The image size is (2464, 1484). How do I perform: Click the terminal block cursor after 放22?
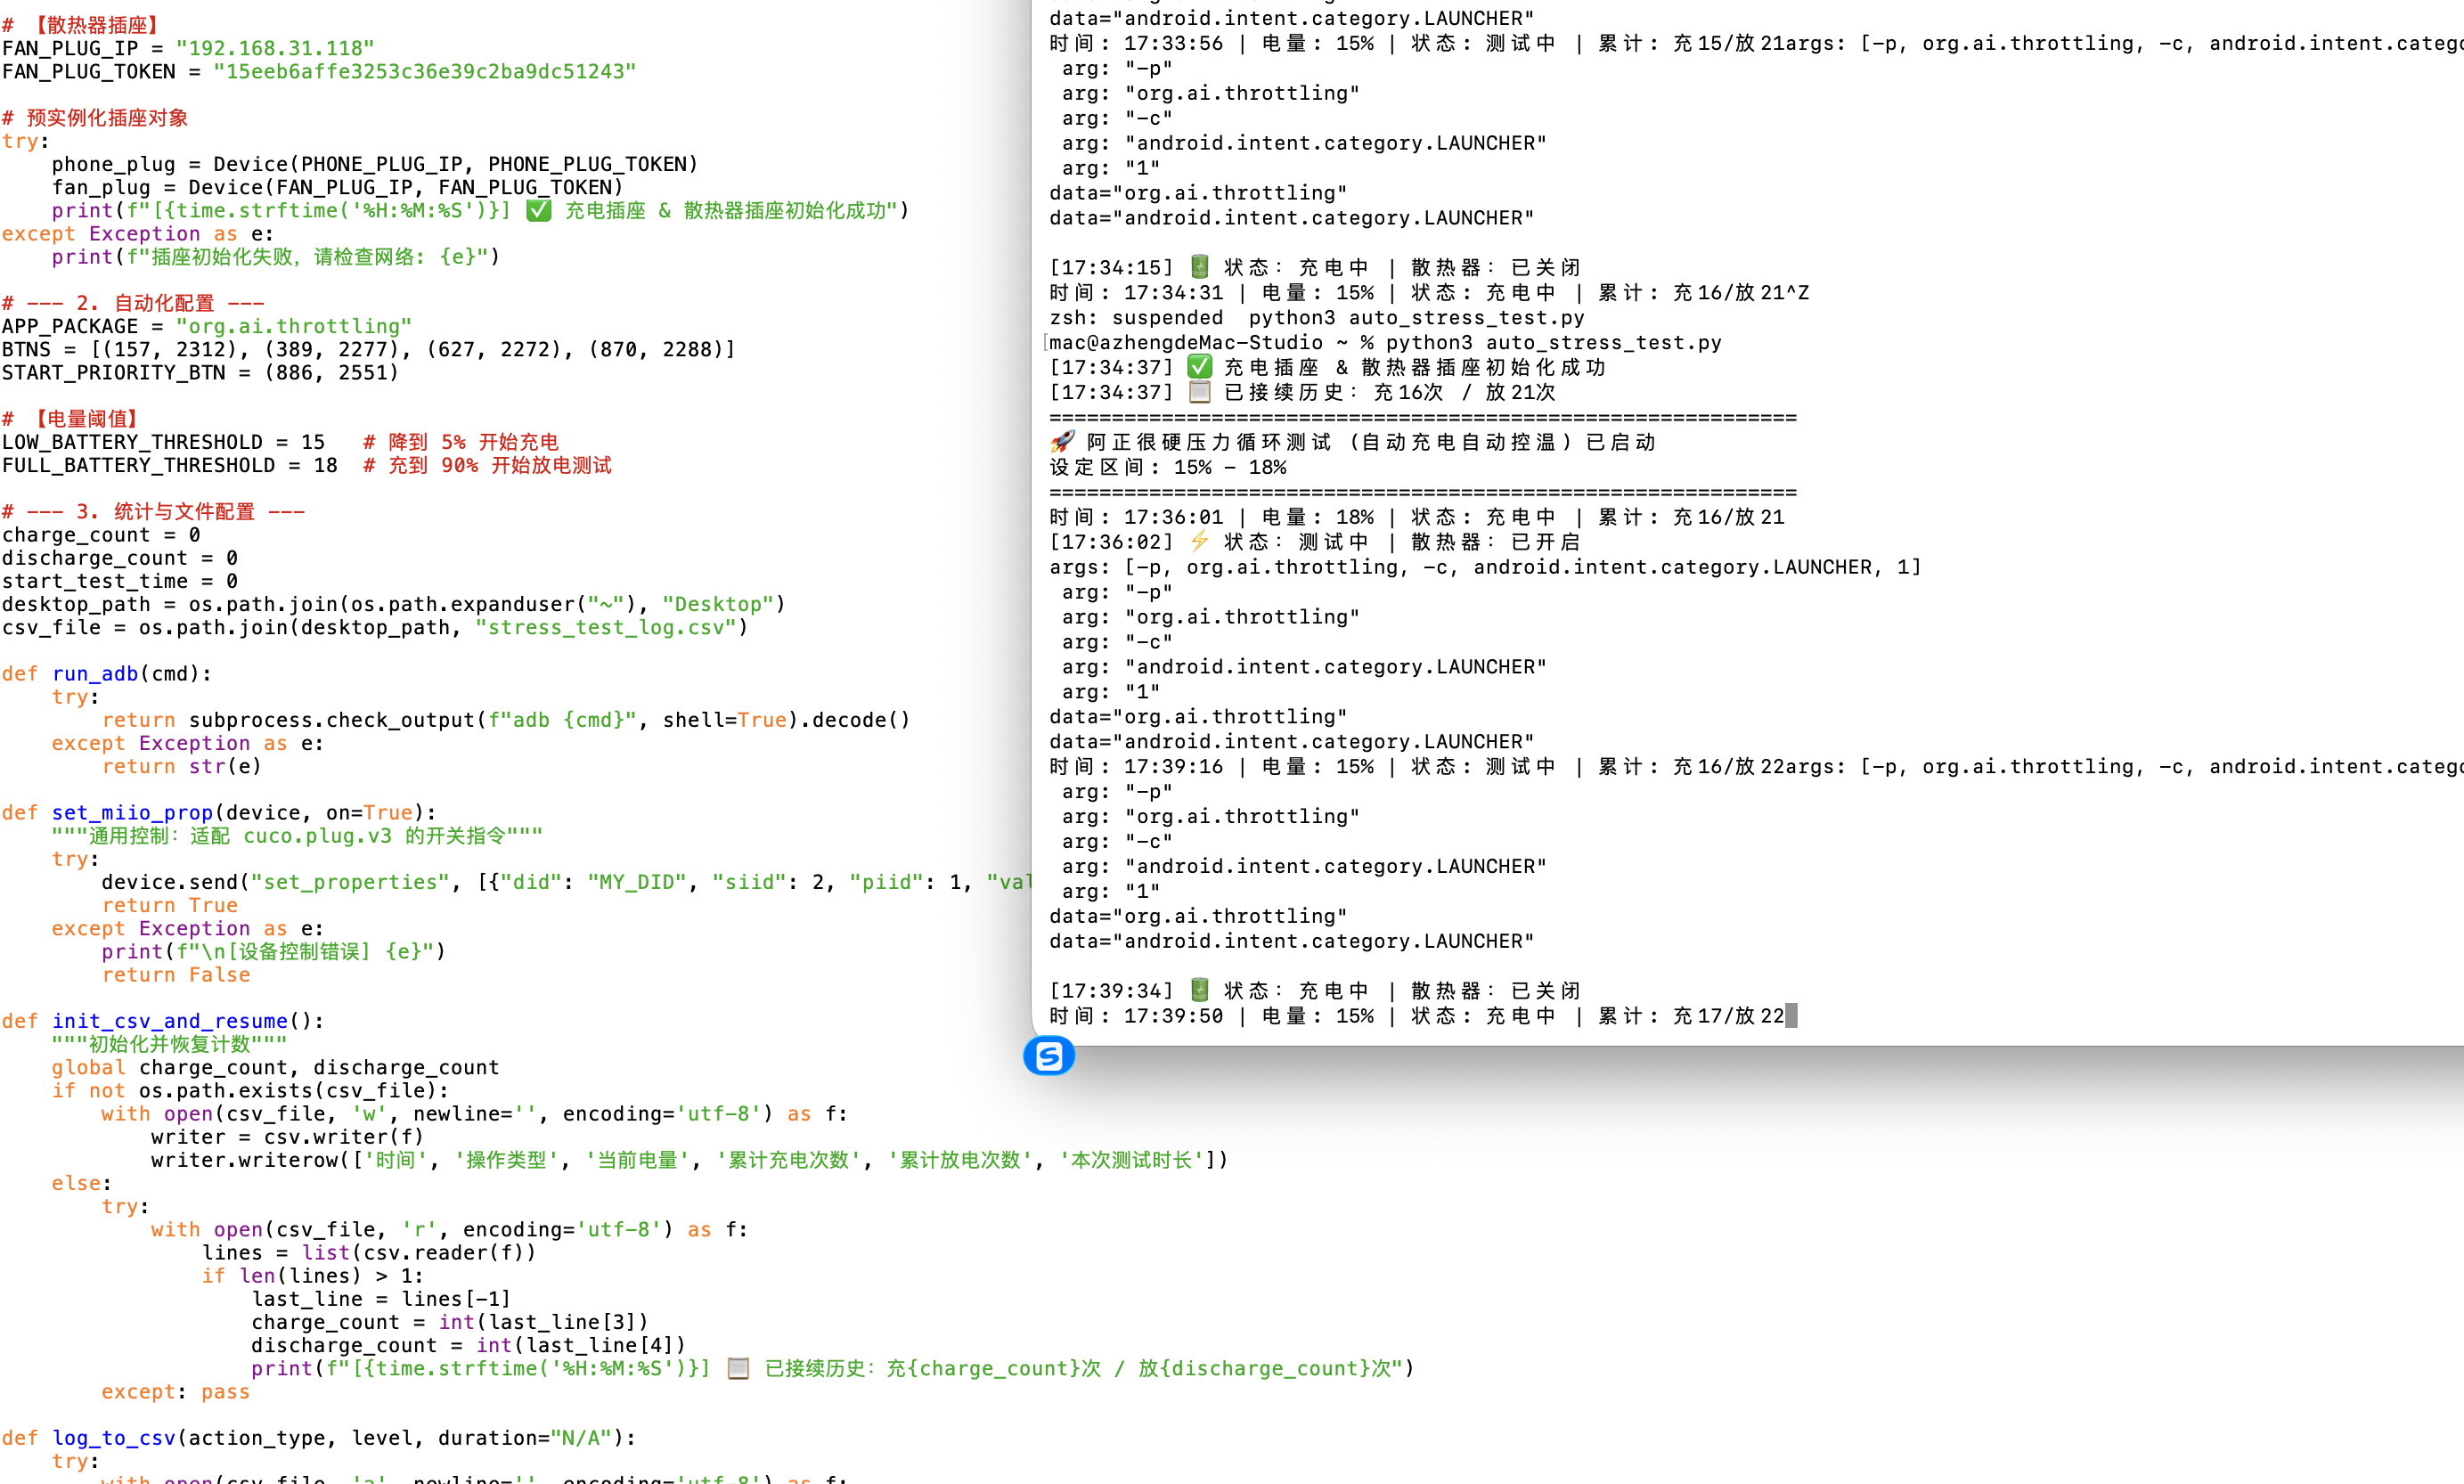click(1791, 1016)
